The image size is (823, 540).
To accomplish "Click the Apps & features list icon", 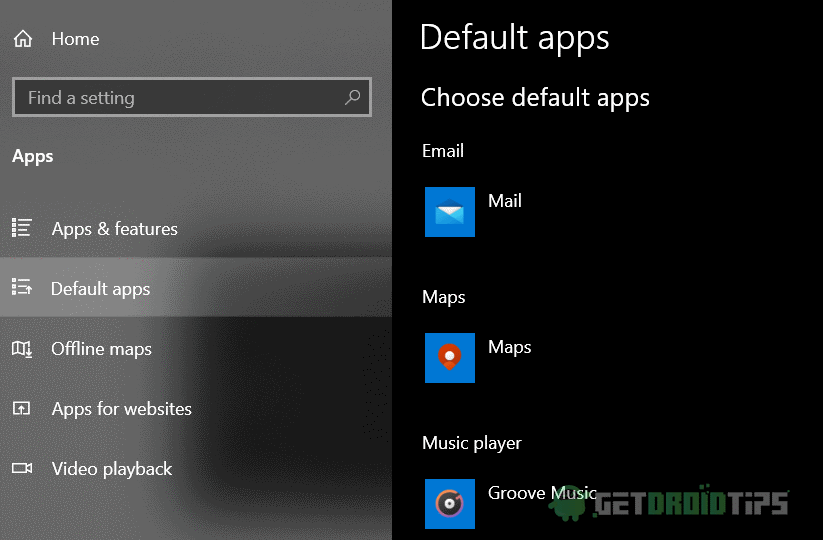I will pyautogui.click(x=22, y=228).
